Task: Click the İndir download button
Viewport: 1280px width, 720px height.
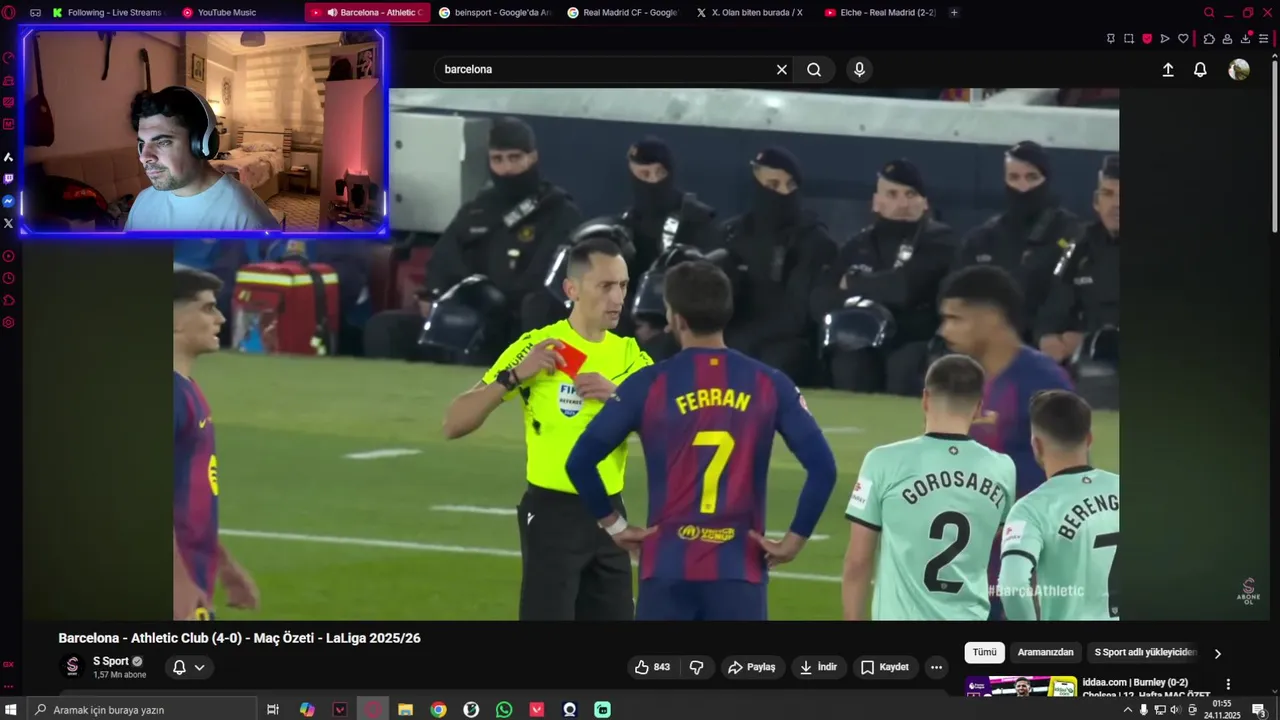Action: 818,667
